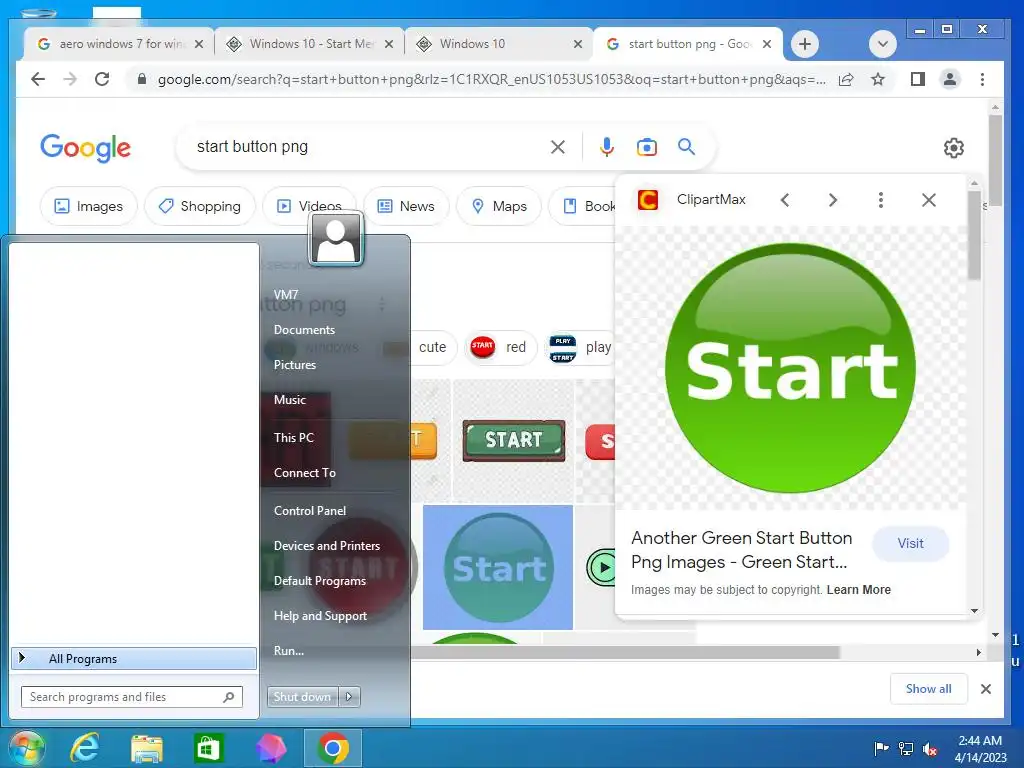Click the blue magnifier search icon
The width and height of the screenshot is (1024, 768).
pos(686,146)
